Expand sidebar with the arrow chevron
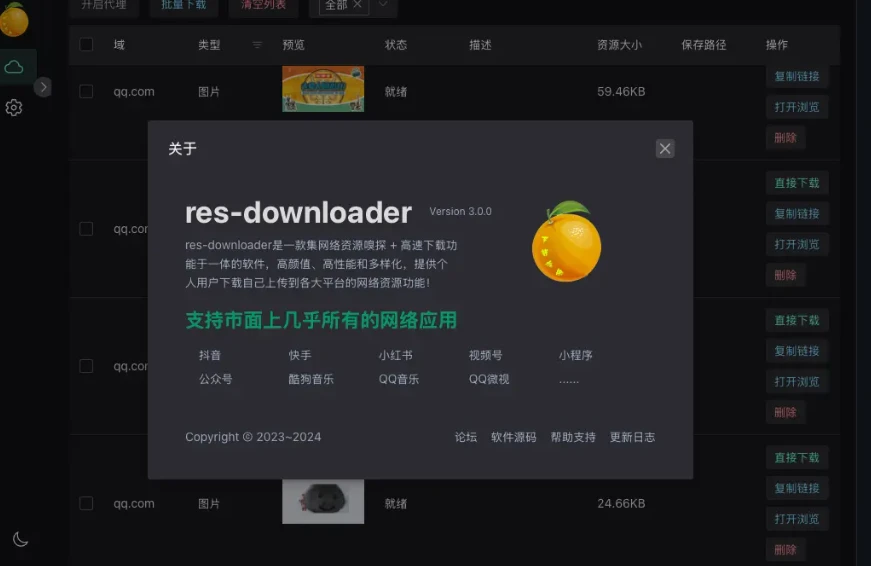Image resolution: width=871 pixels, height=566 pixels. 43,87
